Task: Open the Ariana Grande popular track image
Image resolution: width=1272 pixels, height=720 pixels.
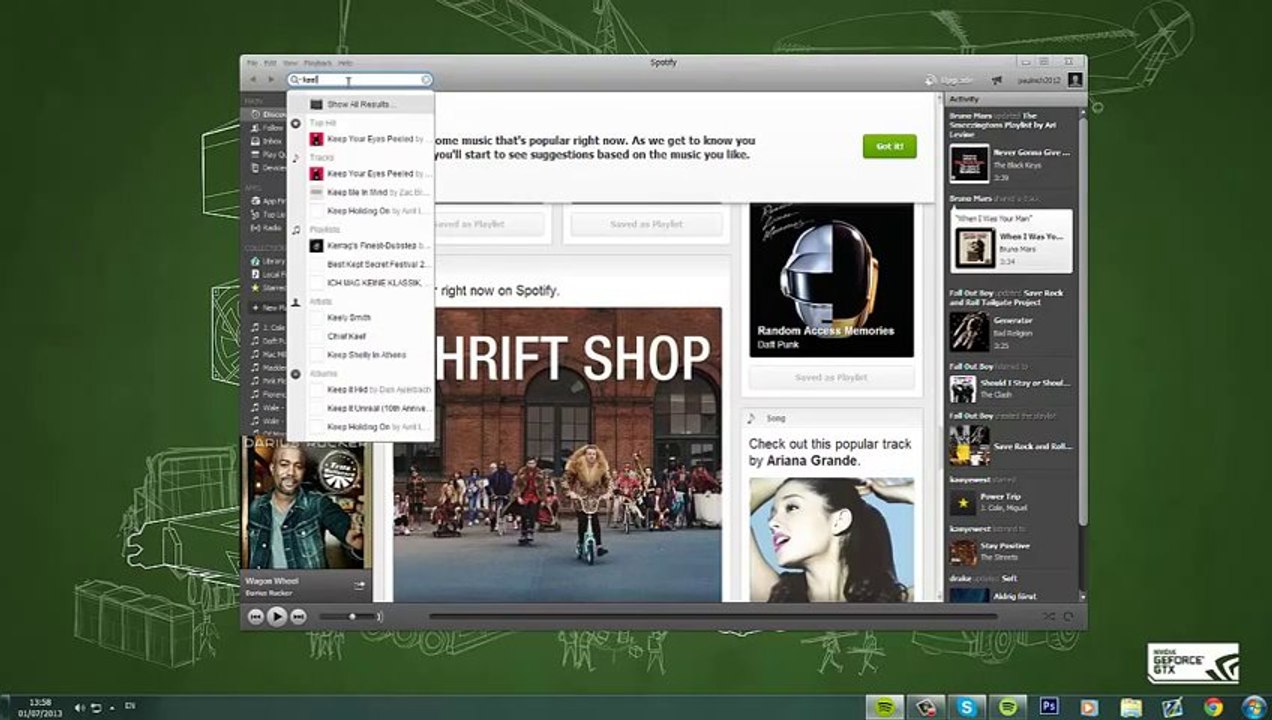Action: [x=831, y=540]
